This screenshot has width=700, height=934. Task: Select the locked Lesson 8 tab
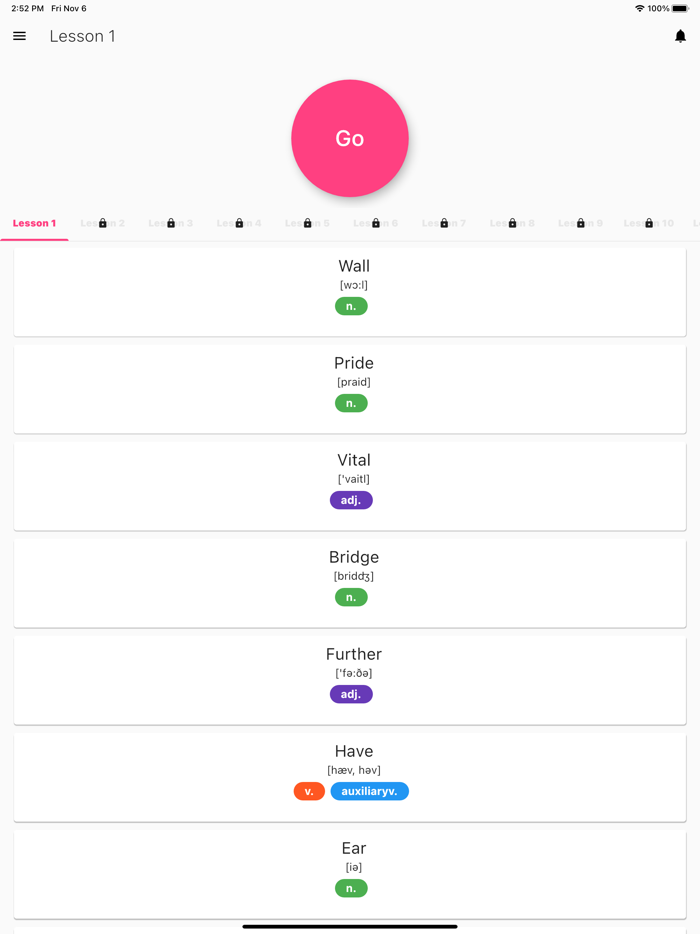pos(512,223)
